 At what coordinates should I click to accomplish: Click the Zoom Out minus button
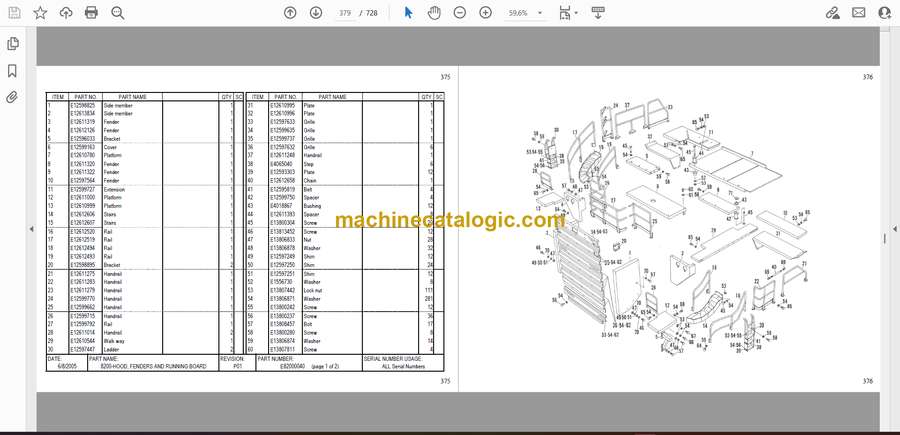460,13
